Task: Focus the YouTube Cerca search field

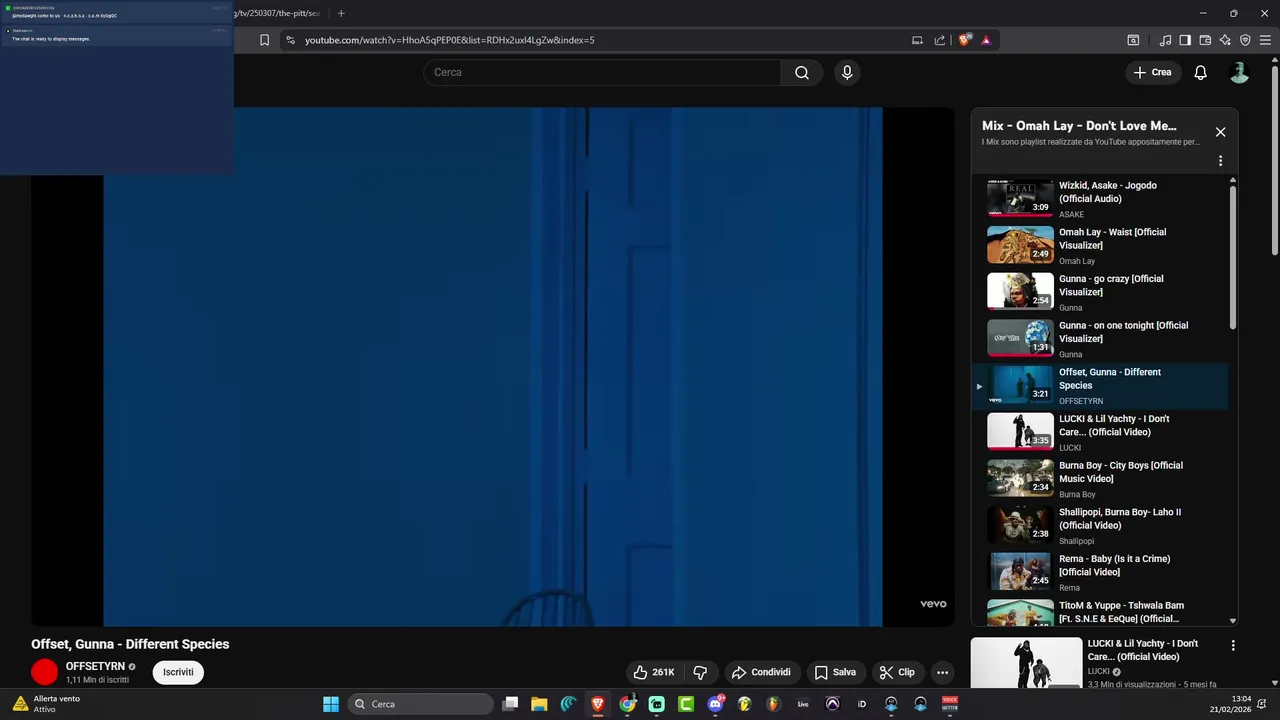Action: point(602,72)
